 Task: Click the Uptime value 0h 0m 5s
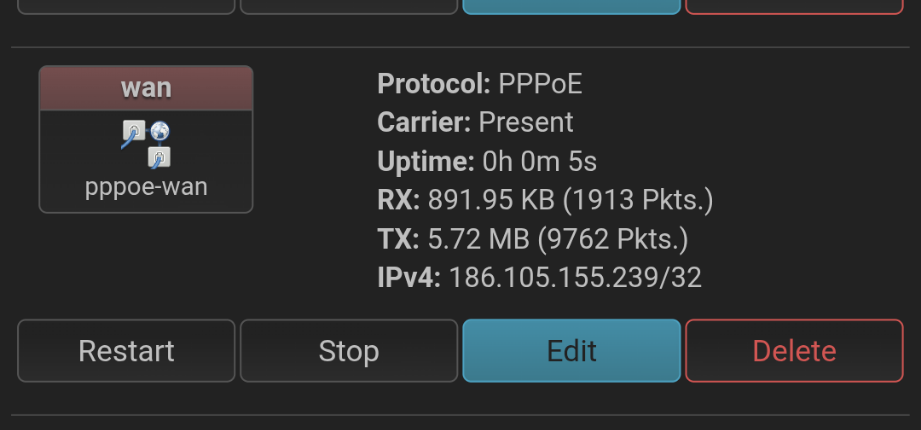click(539, 161)
